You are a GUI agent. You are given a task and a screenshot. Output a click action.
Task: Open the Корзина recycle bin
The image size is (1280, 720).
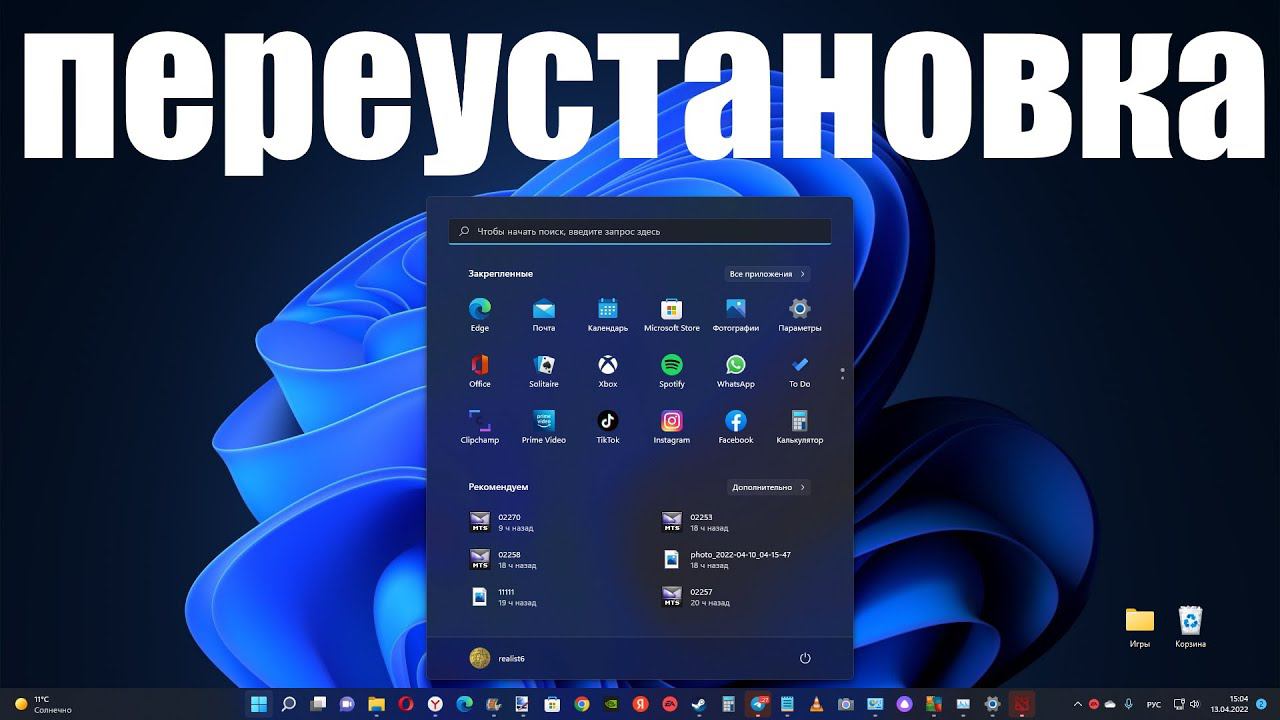pos(1190,627)
